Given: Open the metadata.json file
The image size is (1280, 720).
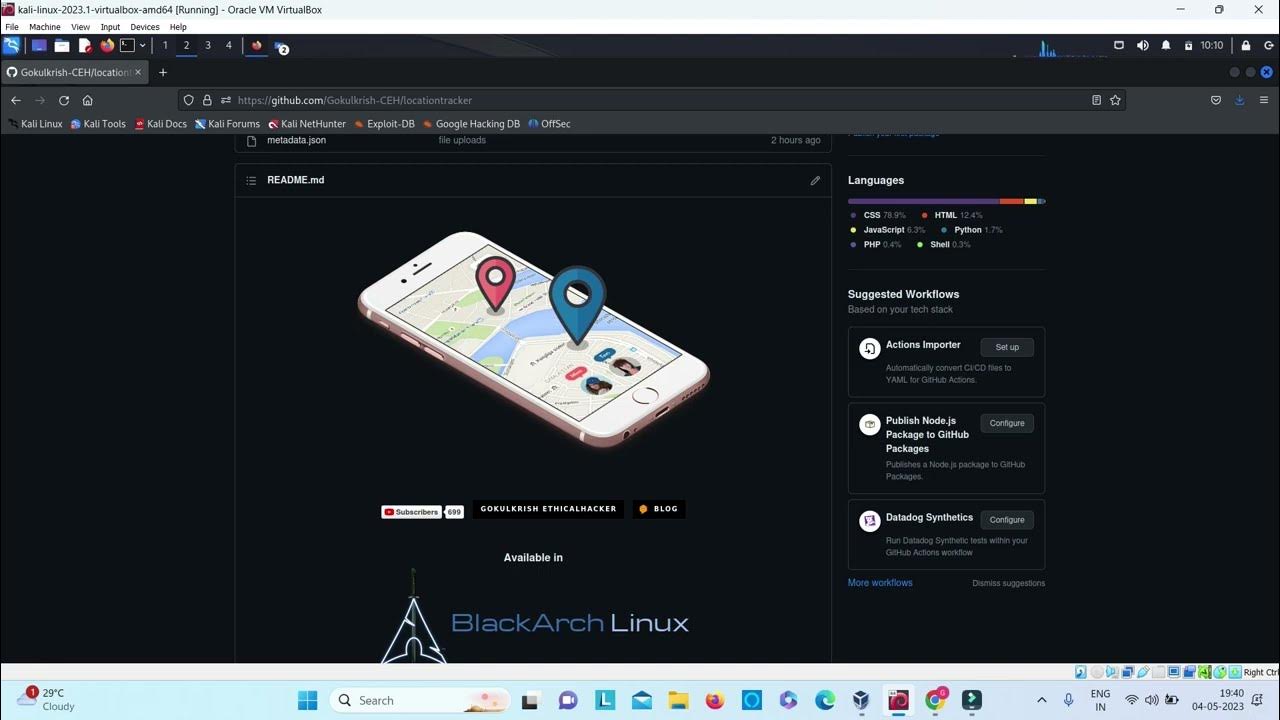Looking at the screenshot, I should [296, 140].
